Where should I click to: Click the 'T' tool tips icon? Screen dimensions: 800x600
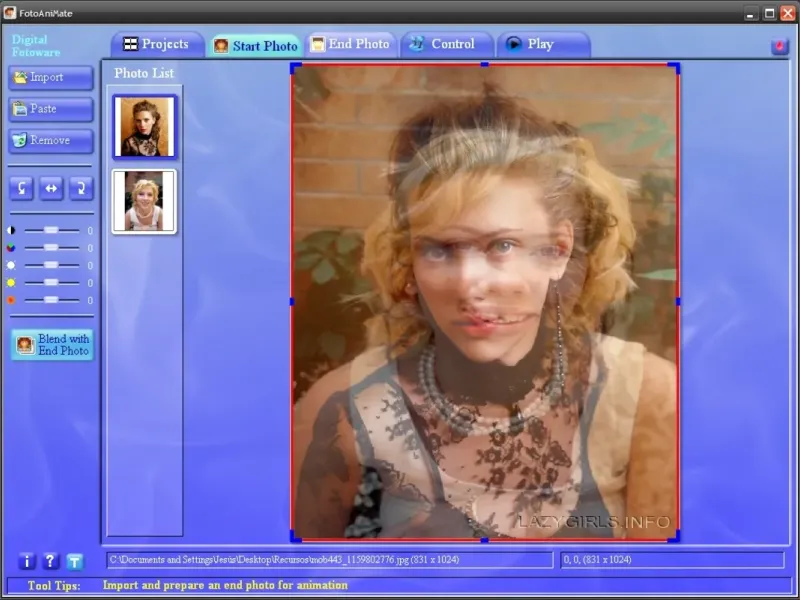point(74,562)
